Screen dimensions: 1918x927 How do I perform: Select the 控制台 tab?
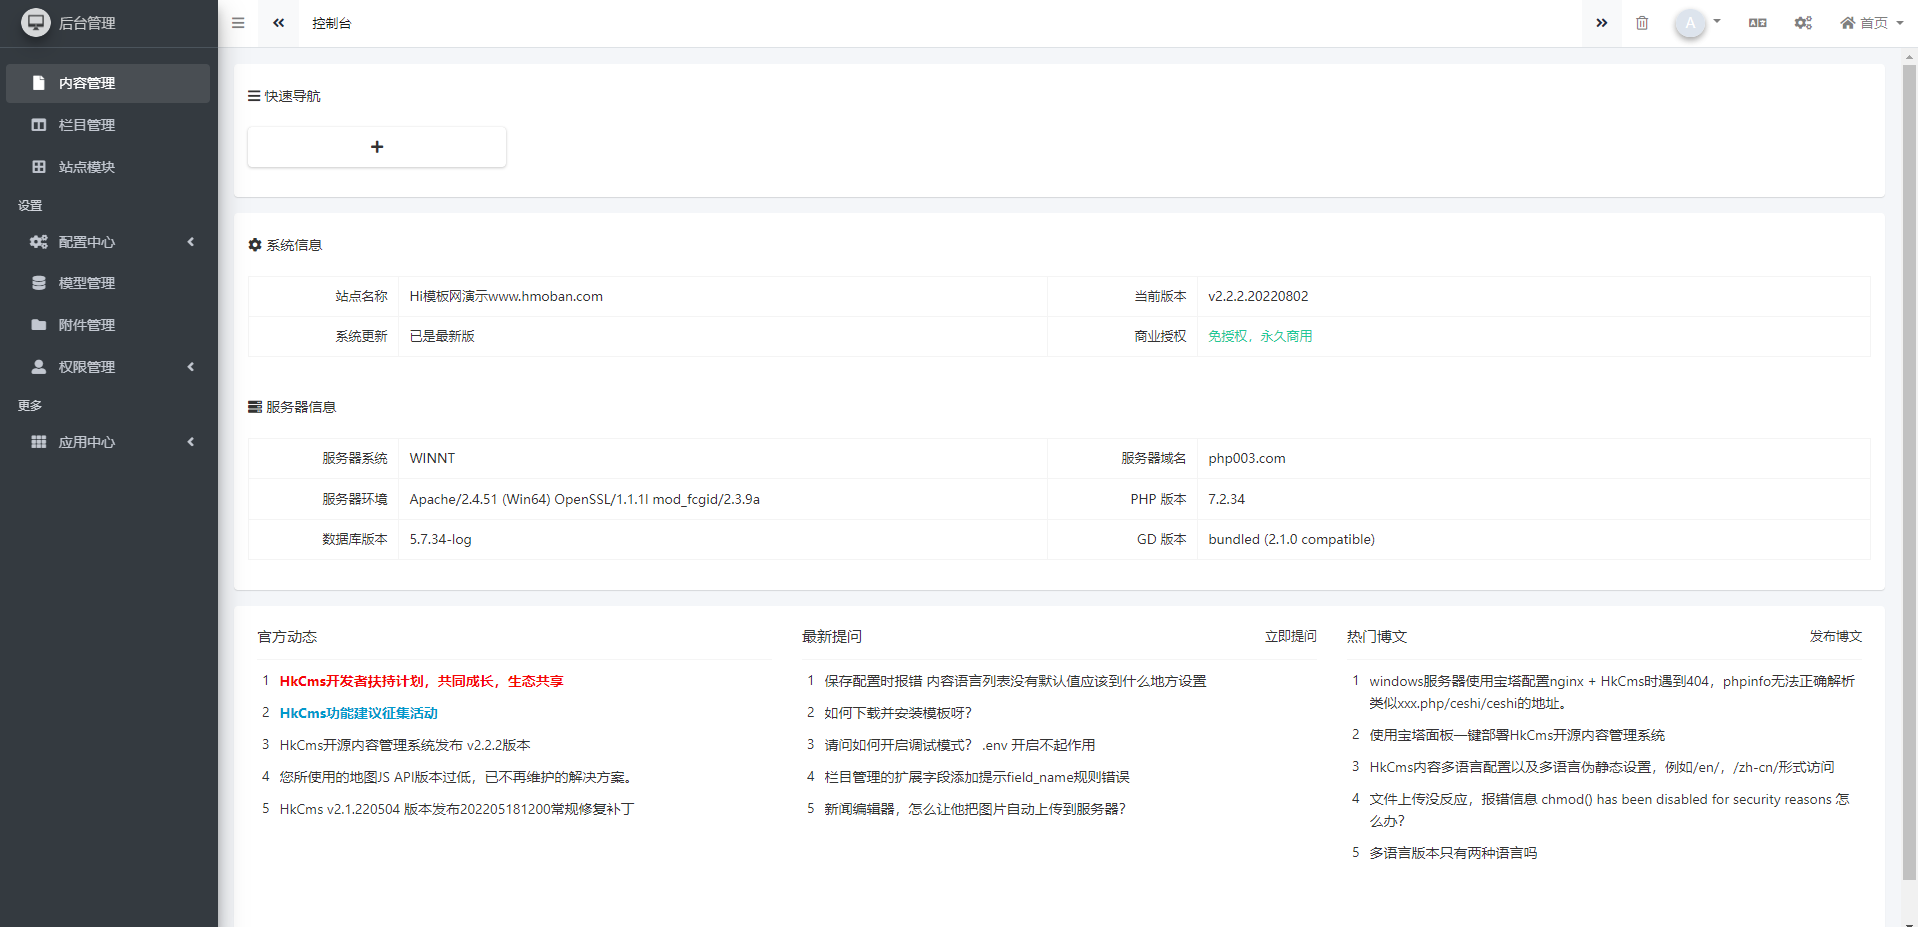pos(331,23)
